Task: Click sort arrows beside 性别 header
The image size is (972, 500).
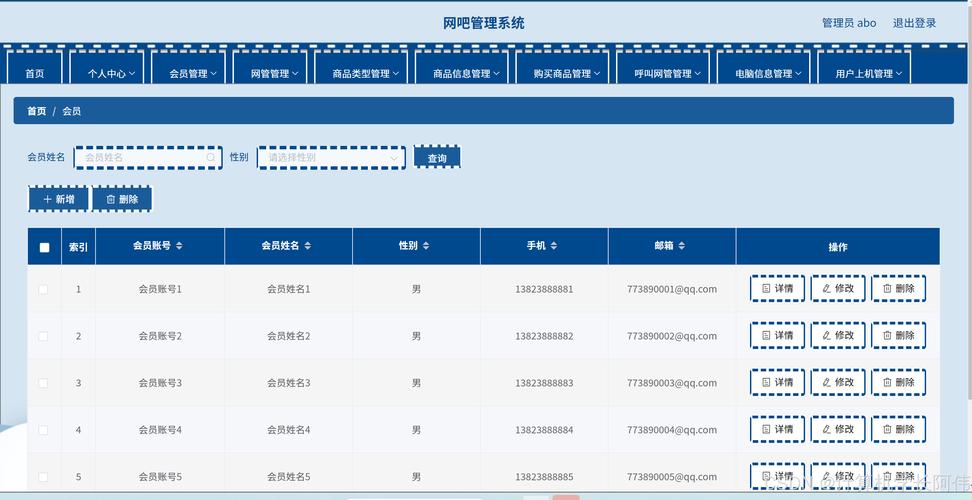Action: click(426, 246)
